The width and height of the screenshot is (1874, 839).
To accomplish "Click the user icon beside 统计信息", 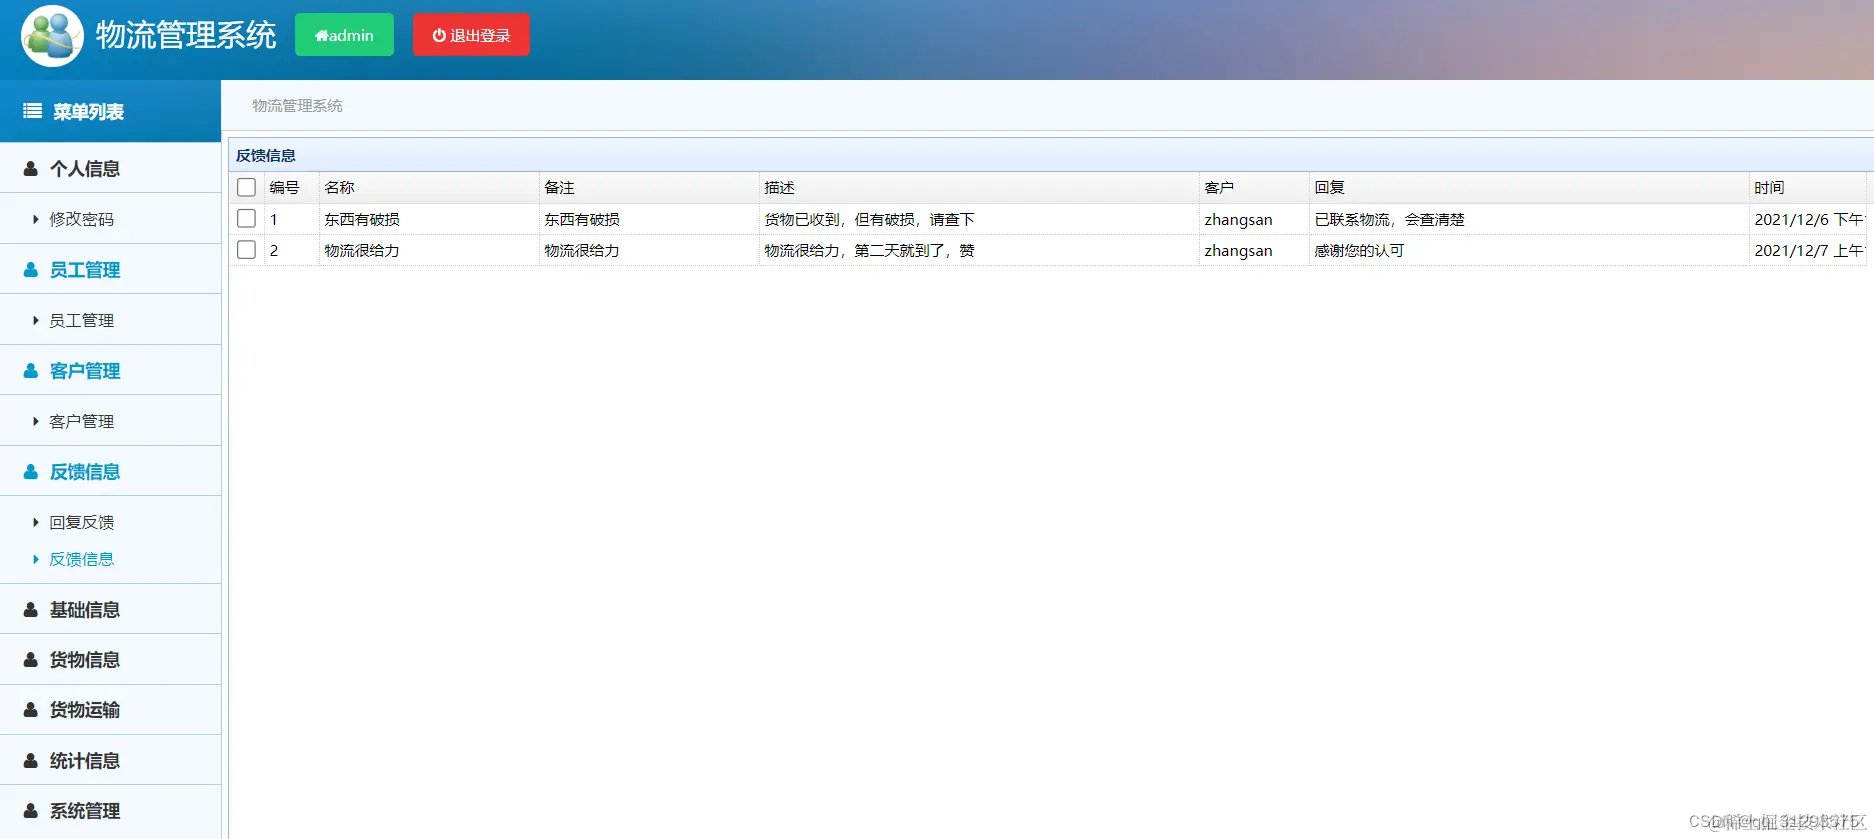I will (31, 761).
